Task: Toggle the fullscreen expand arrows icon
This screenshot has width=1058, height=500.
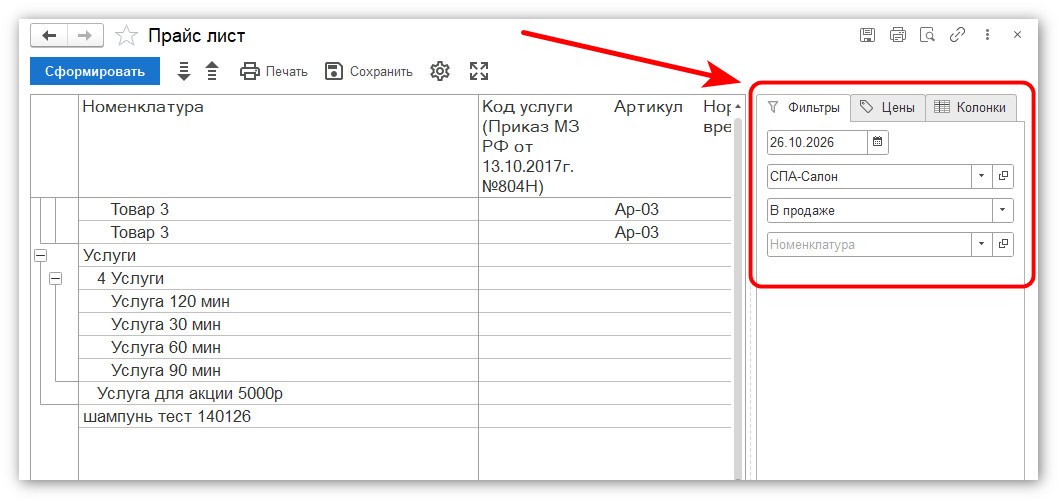Action: (479, 71)
